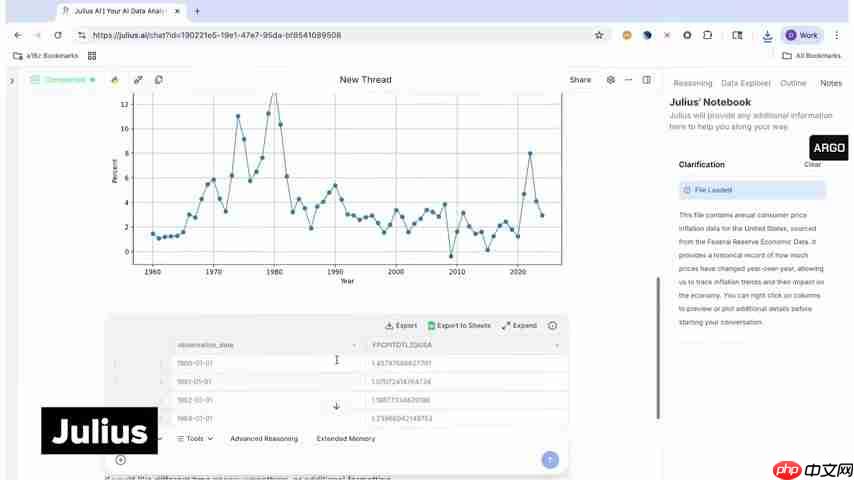Screen dimensions: 854x480
Task: Open the browser downloads icon
Action: [x=767, y=36]
